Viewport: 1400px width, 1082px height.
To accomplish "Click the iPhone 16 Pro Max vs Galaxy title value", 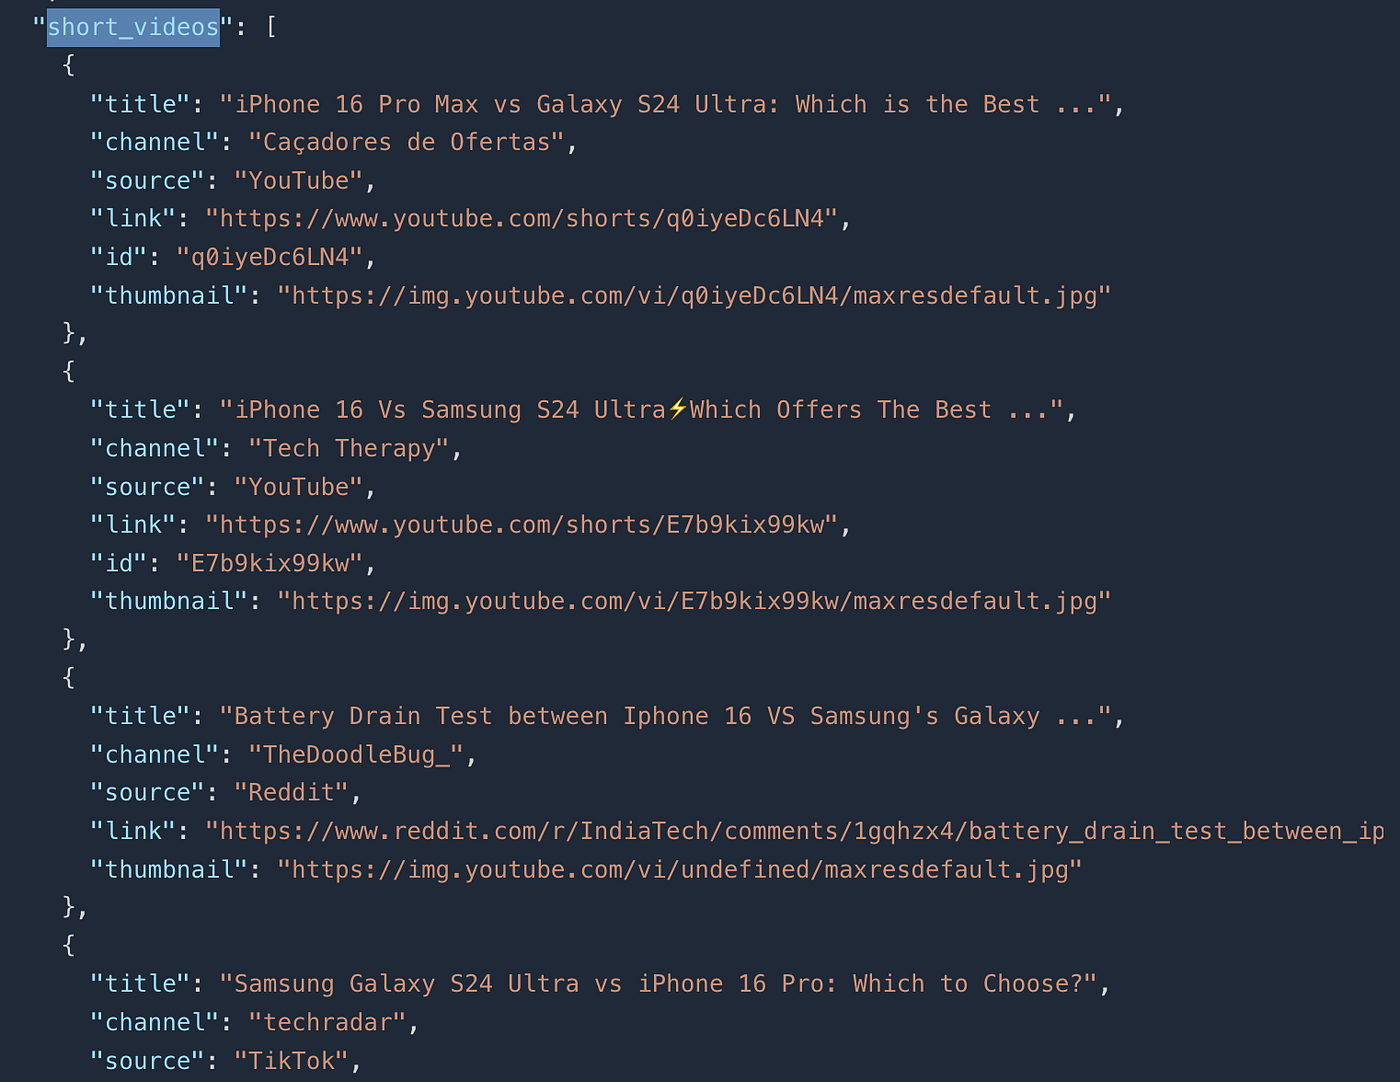I will pos(666,104).
